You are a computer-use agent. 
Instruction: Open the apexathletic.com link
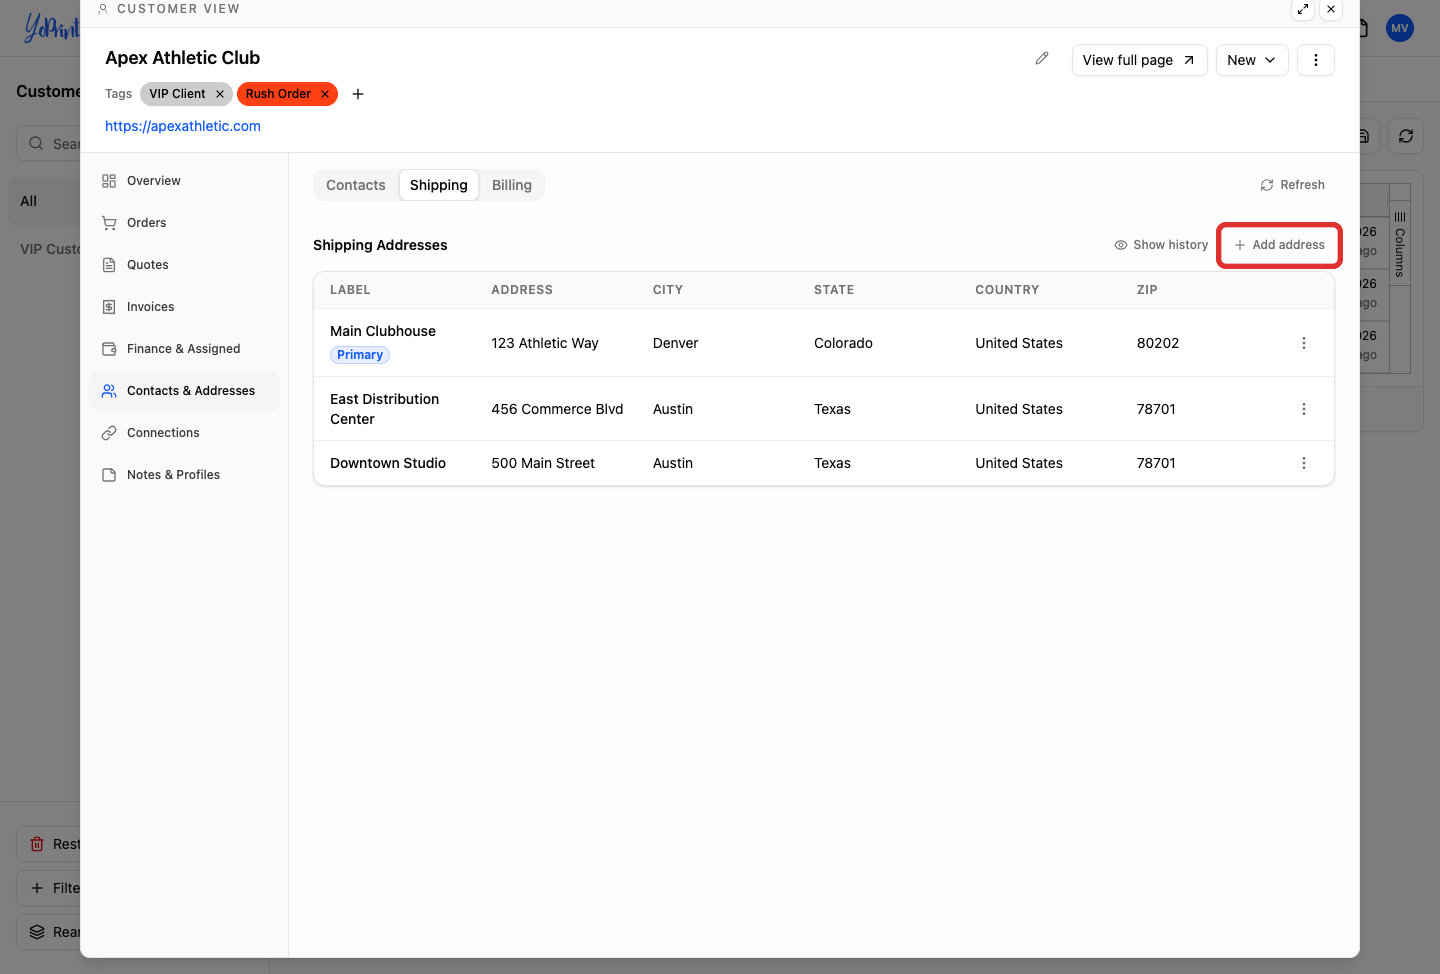183,126
